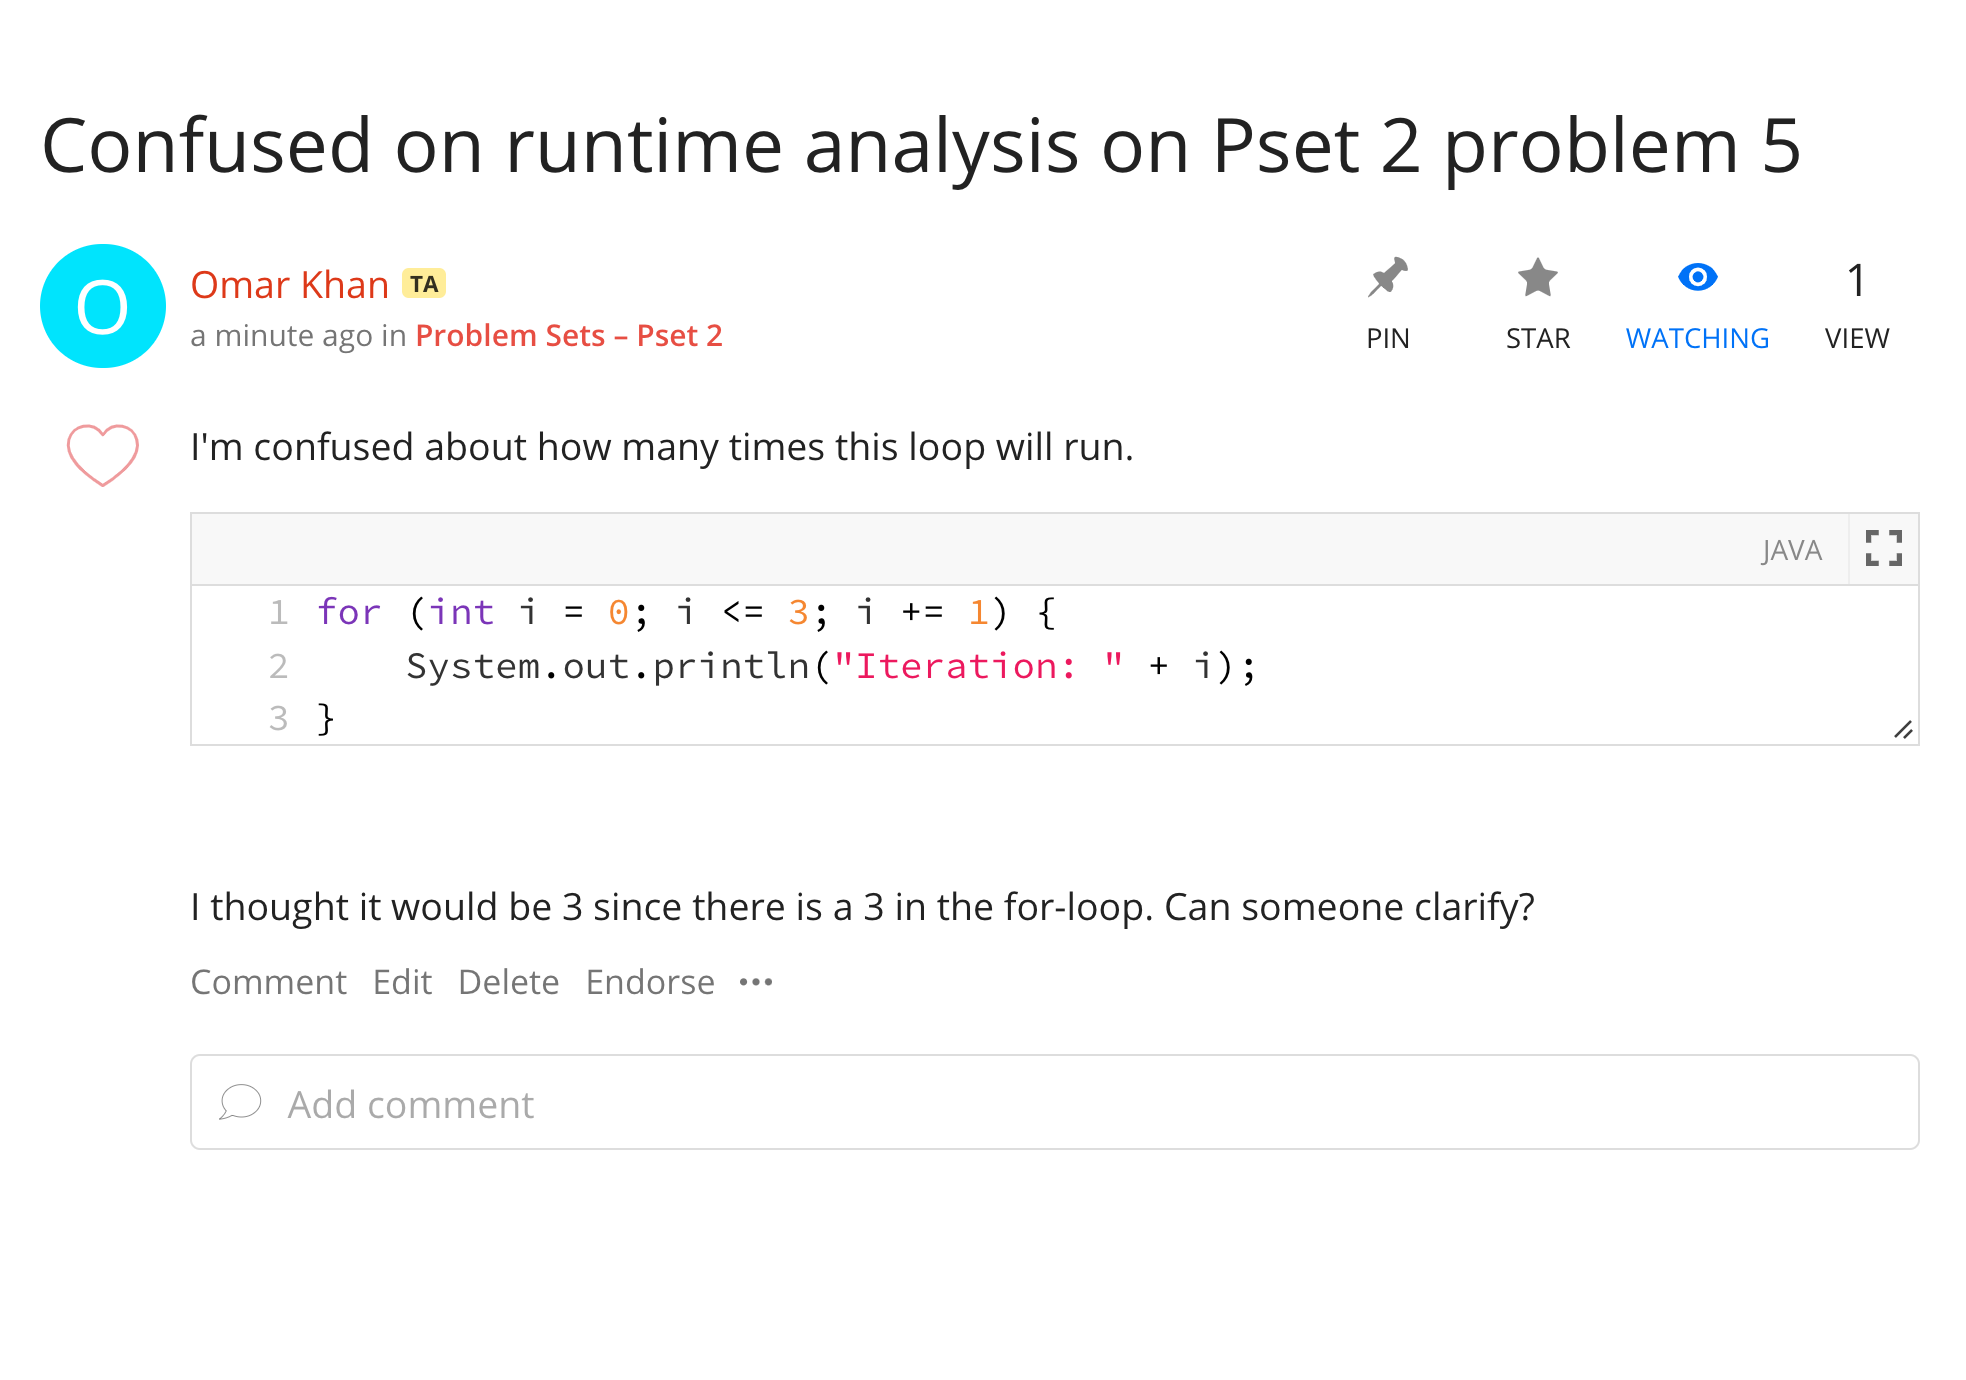This screenshot has width=1966, height=1380.
Task: Click the TA badge next to name
Action: [424, 284]
